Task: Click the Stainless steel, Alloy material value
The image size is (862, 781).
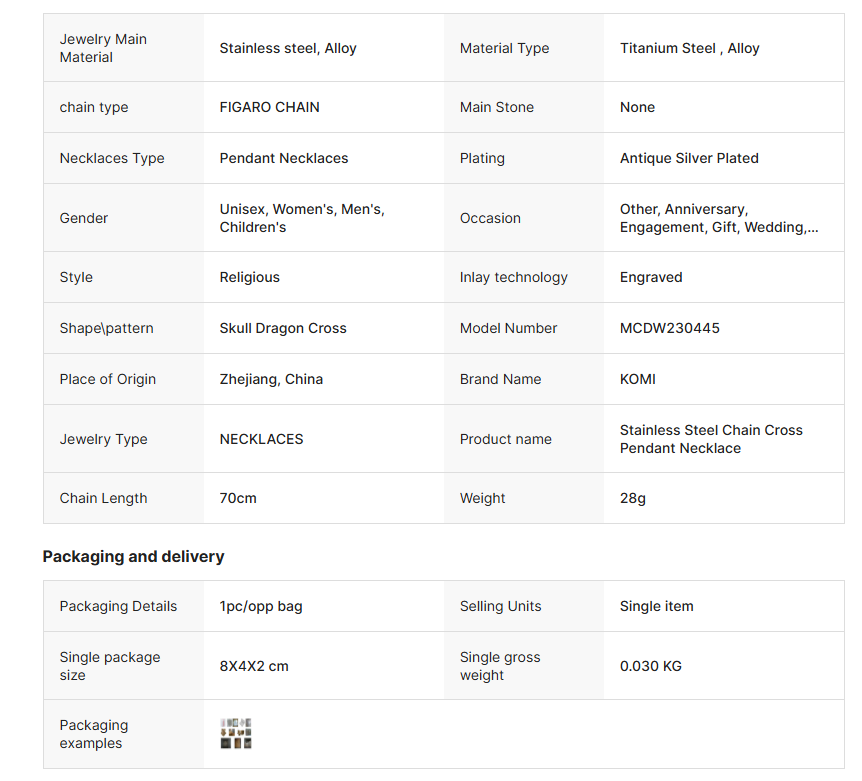Action: pyautogui.click(x=288, y=48)
